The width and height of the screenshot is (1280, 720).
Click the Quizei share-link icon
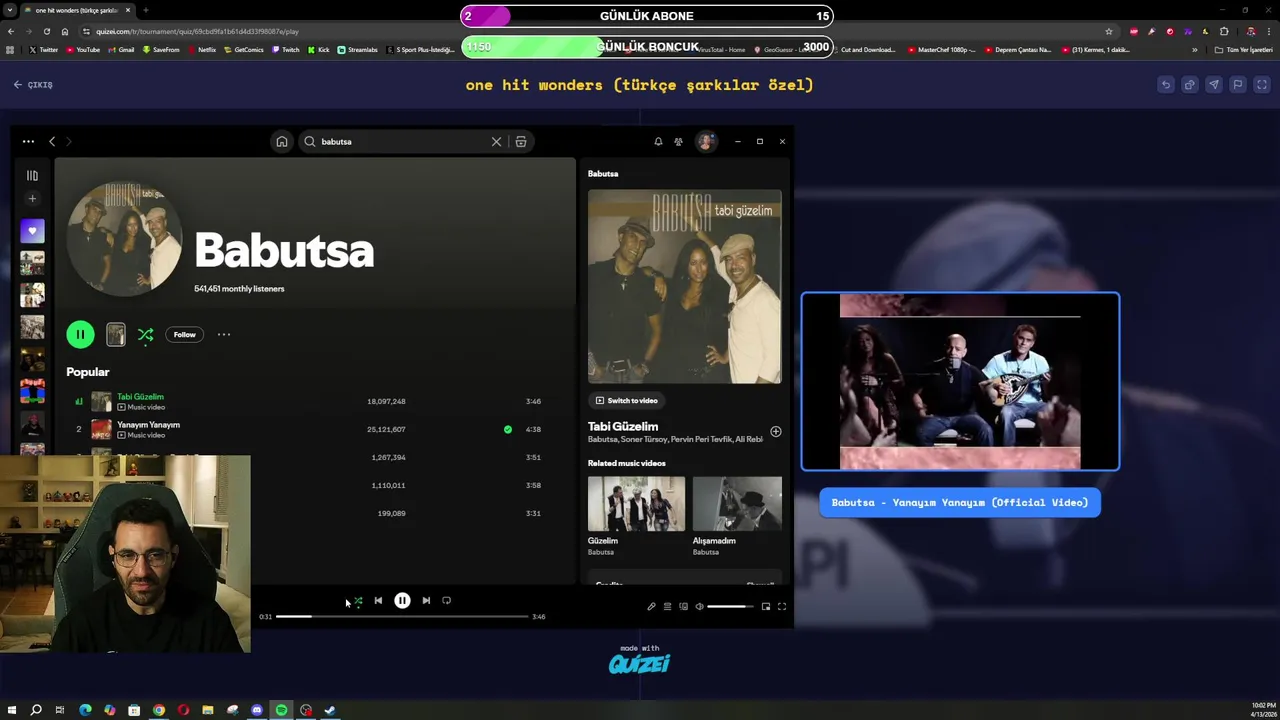pos(1190,85)
